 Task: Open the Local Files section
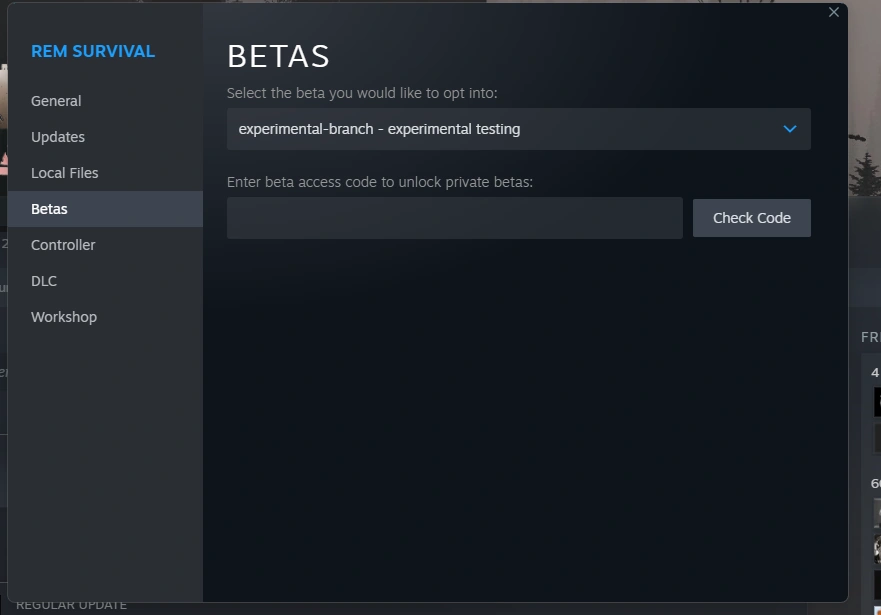[x=65, y=173]
